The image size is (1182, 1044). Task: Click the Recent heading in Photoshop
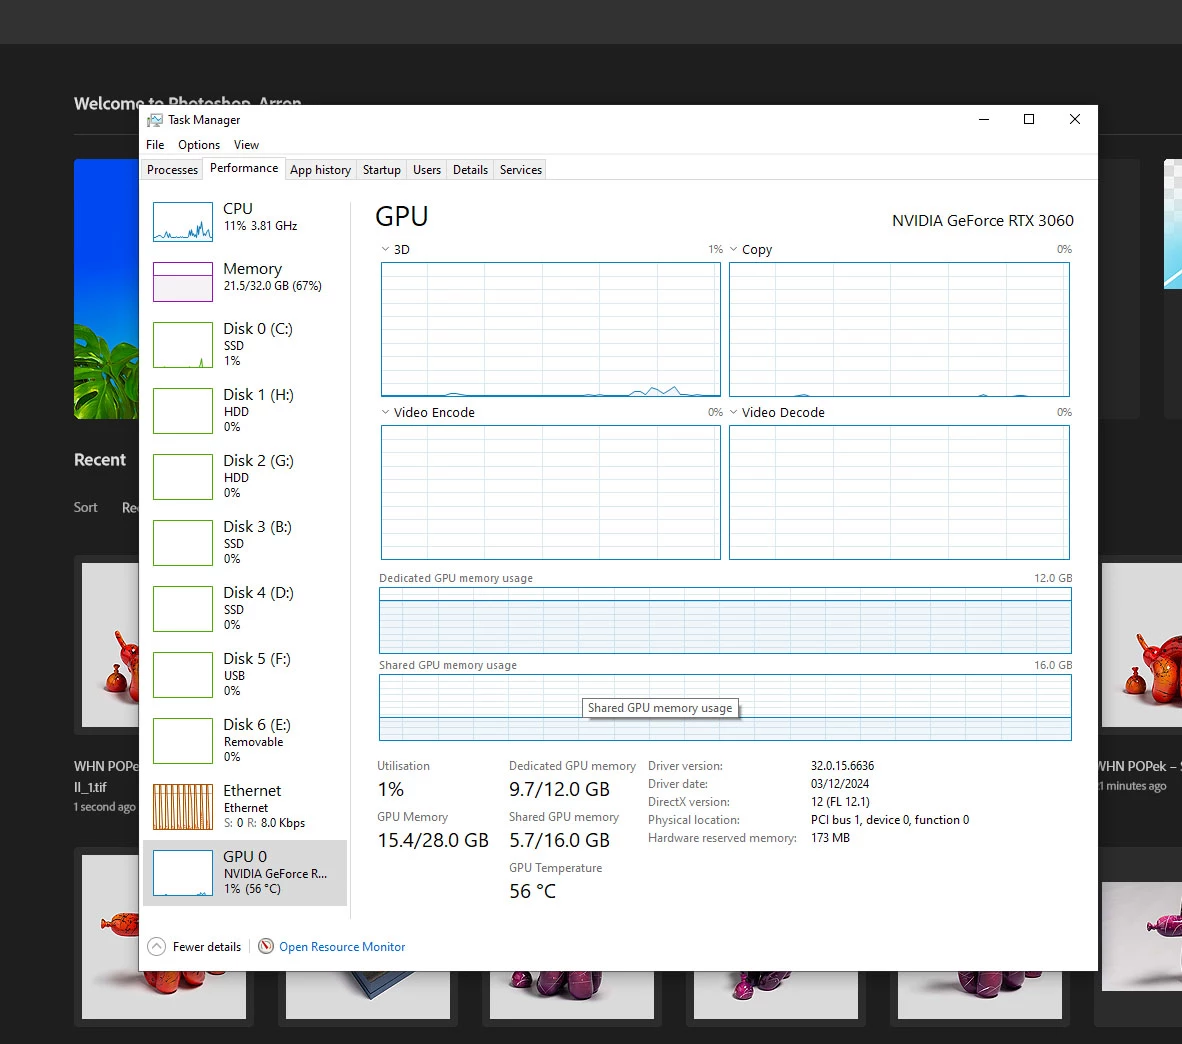click(100, 460)
